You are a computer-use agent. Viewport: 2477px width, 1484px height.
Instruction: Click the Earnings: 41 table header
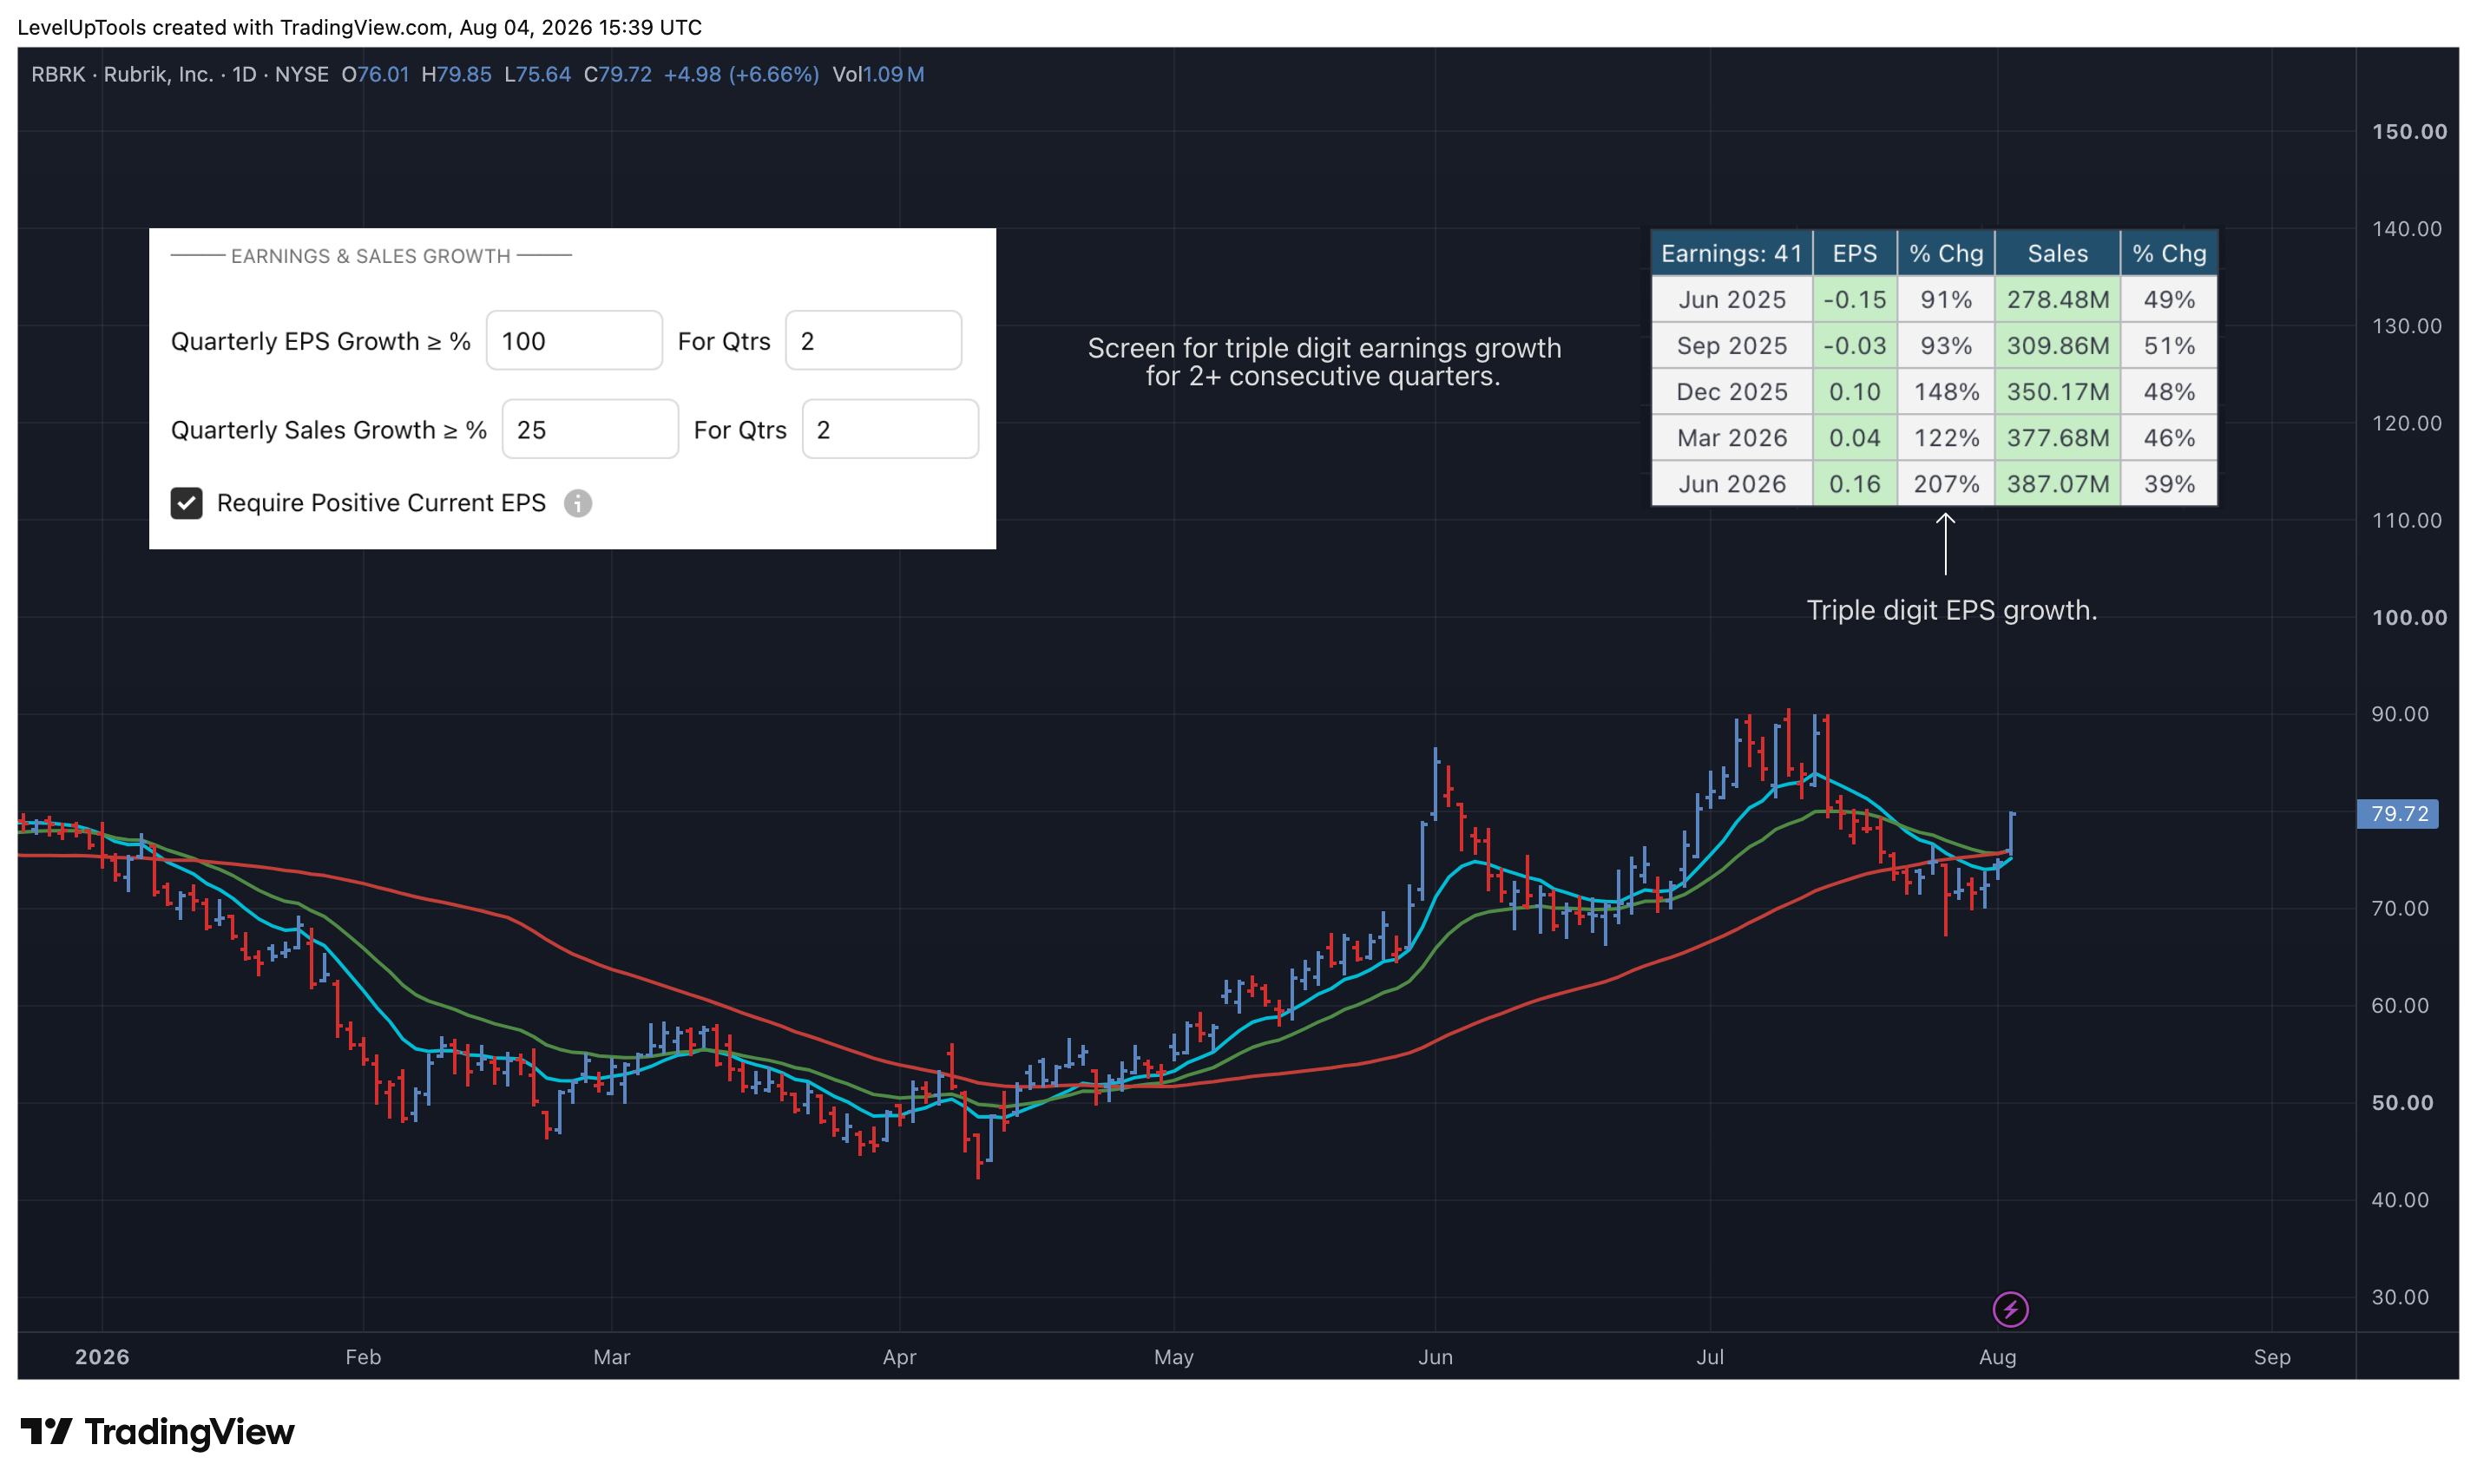[x=1731, y=254]
